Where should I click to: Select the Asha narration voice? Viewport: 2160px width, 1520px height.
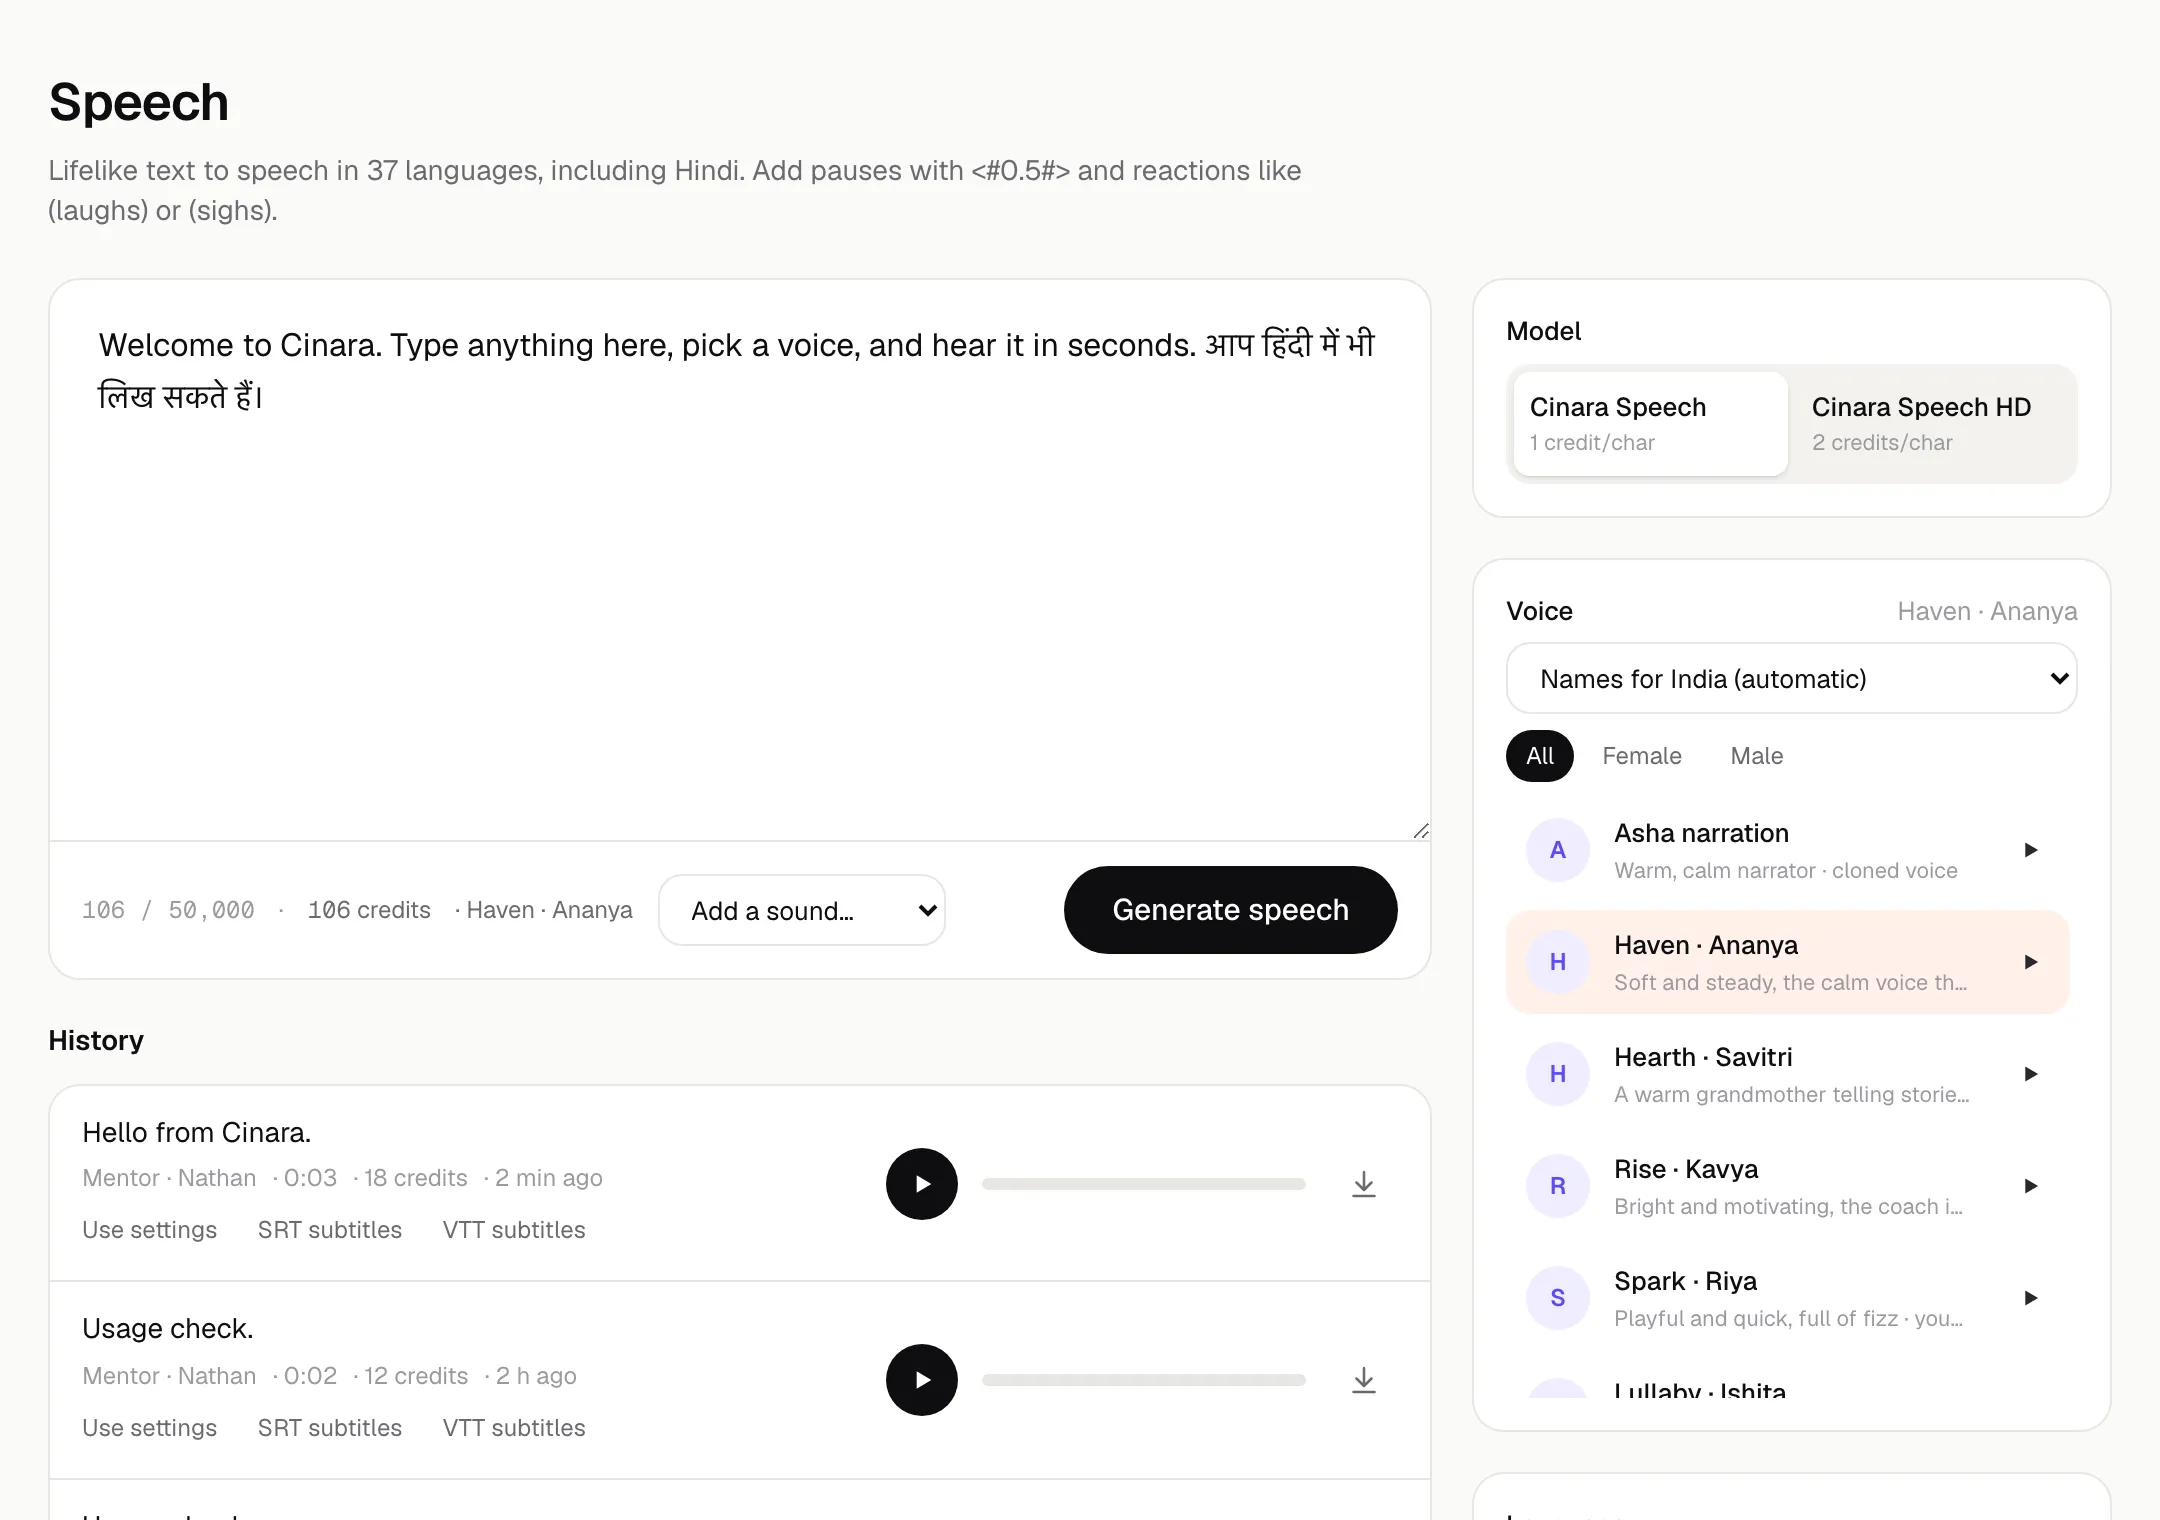tap(1787, 850)
